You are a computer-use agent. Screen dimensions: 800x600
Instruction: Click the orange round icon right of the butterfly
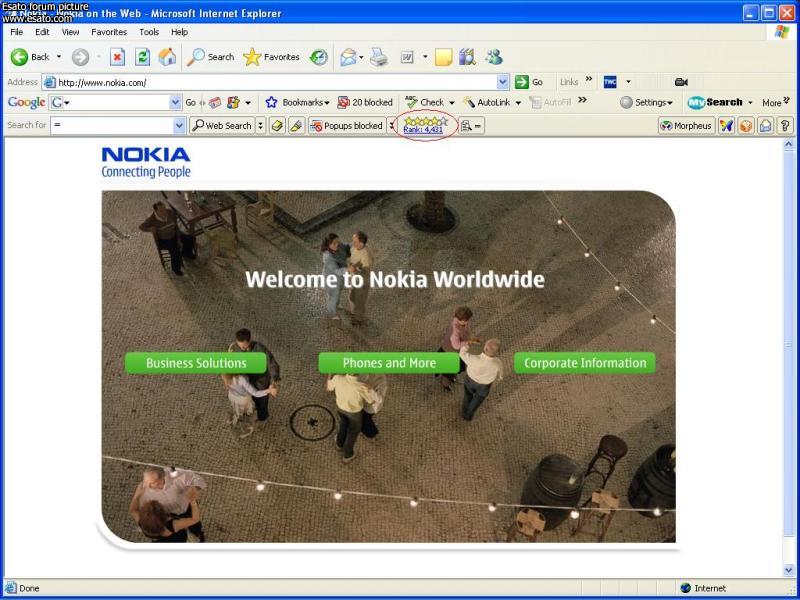pyautogui.click(x=746, y=126)
